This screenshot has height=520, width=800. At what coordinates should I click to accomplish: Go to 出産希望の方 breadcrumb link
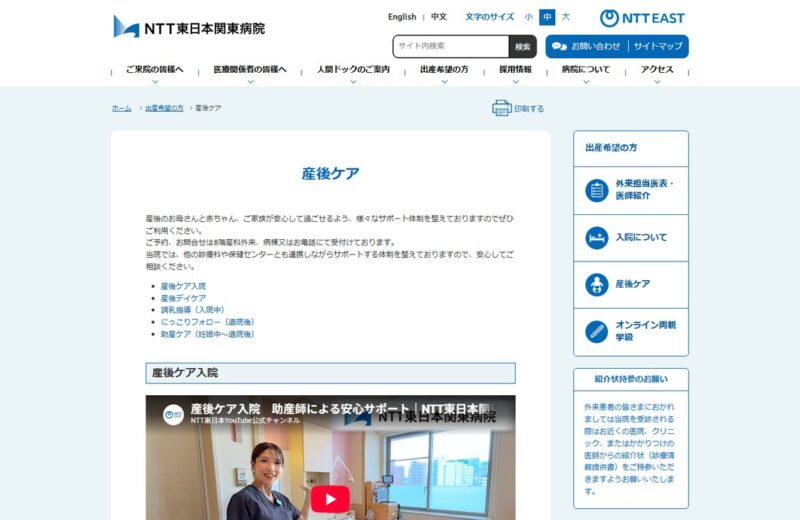click(x=164, y=108)
